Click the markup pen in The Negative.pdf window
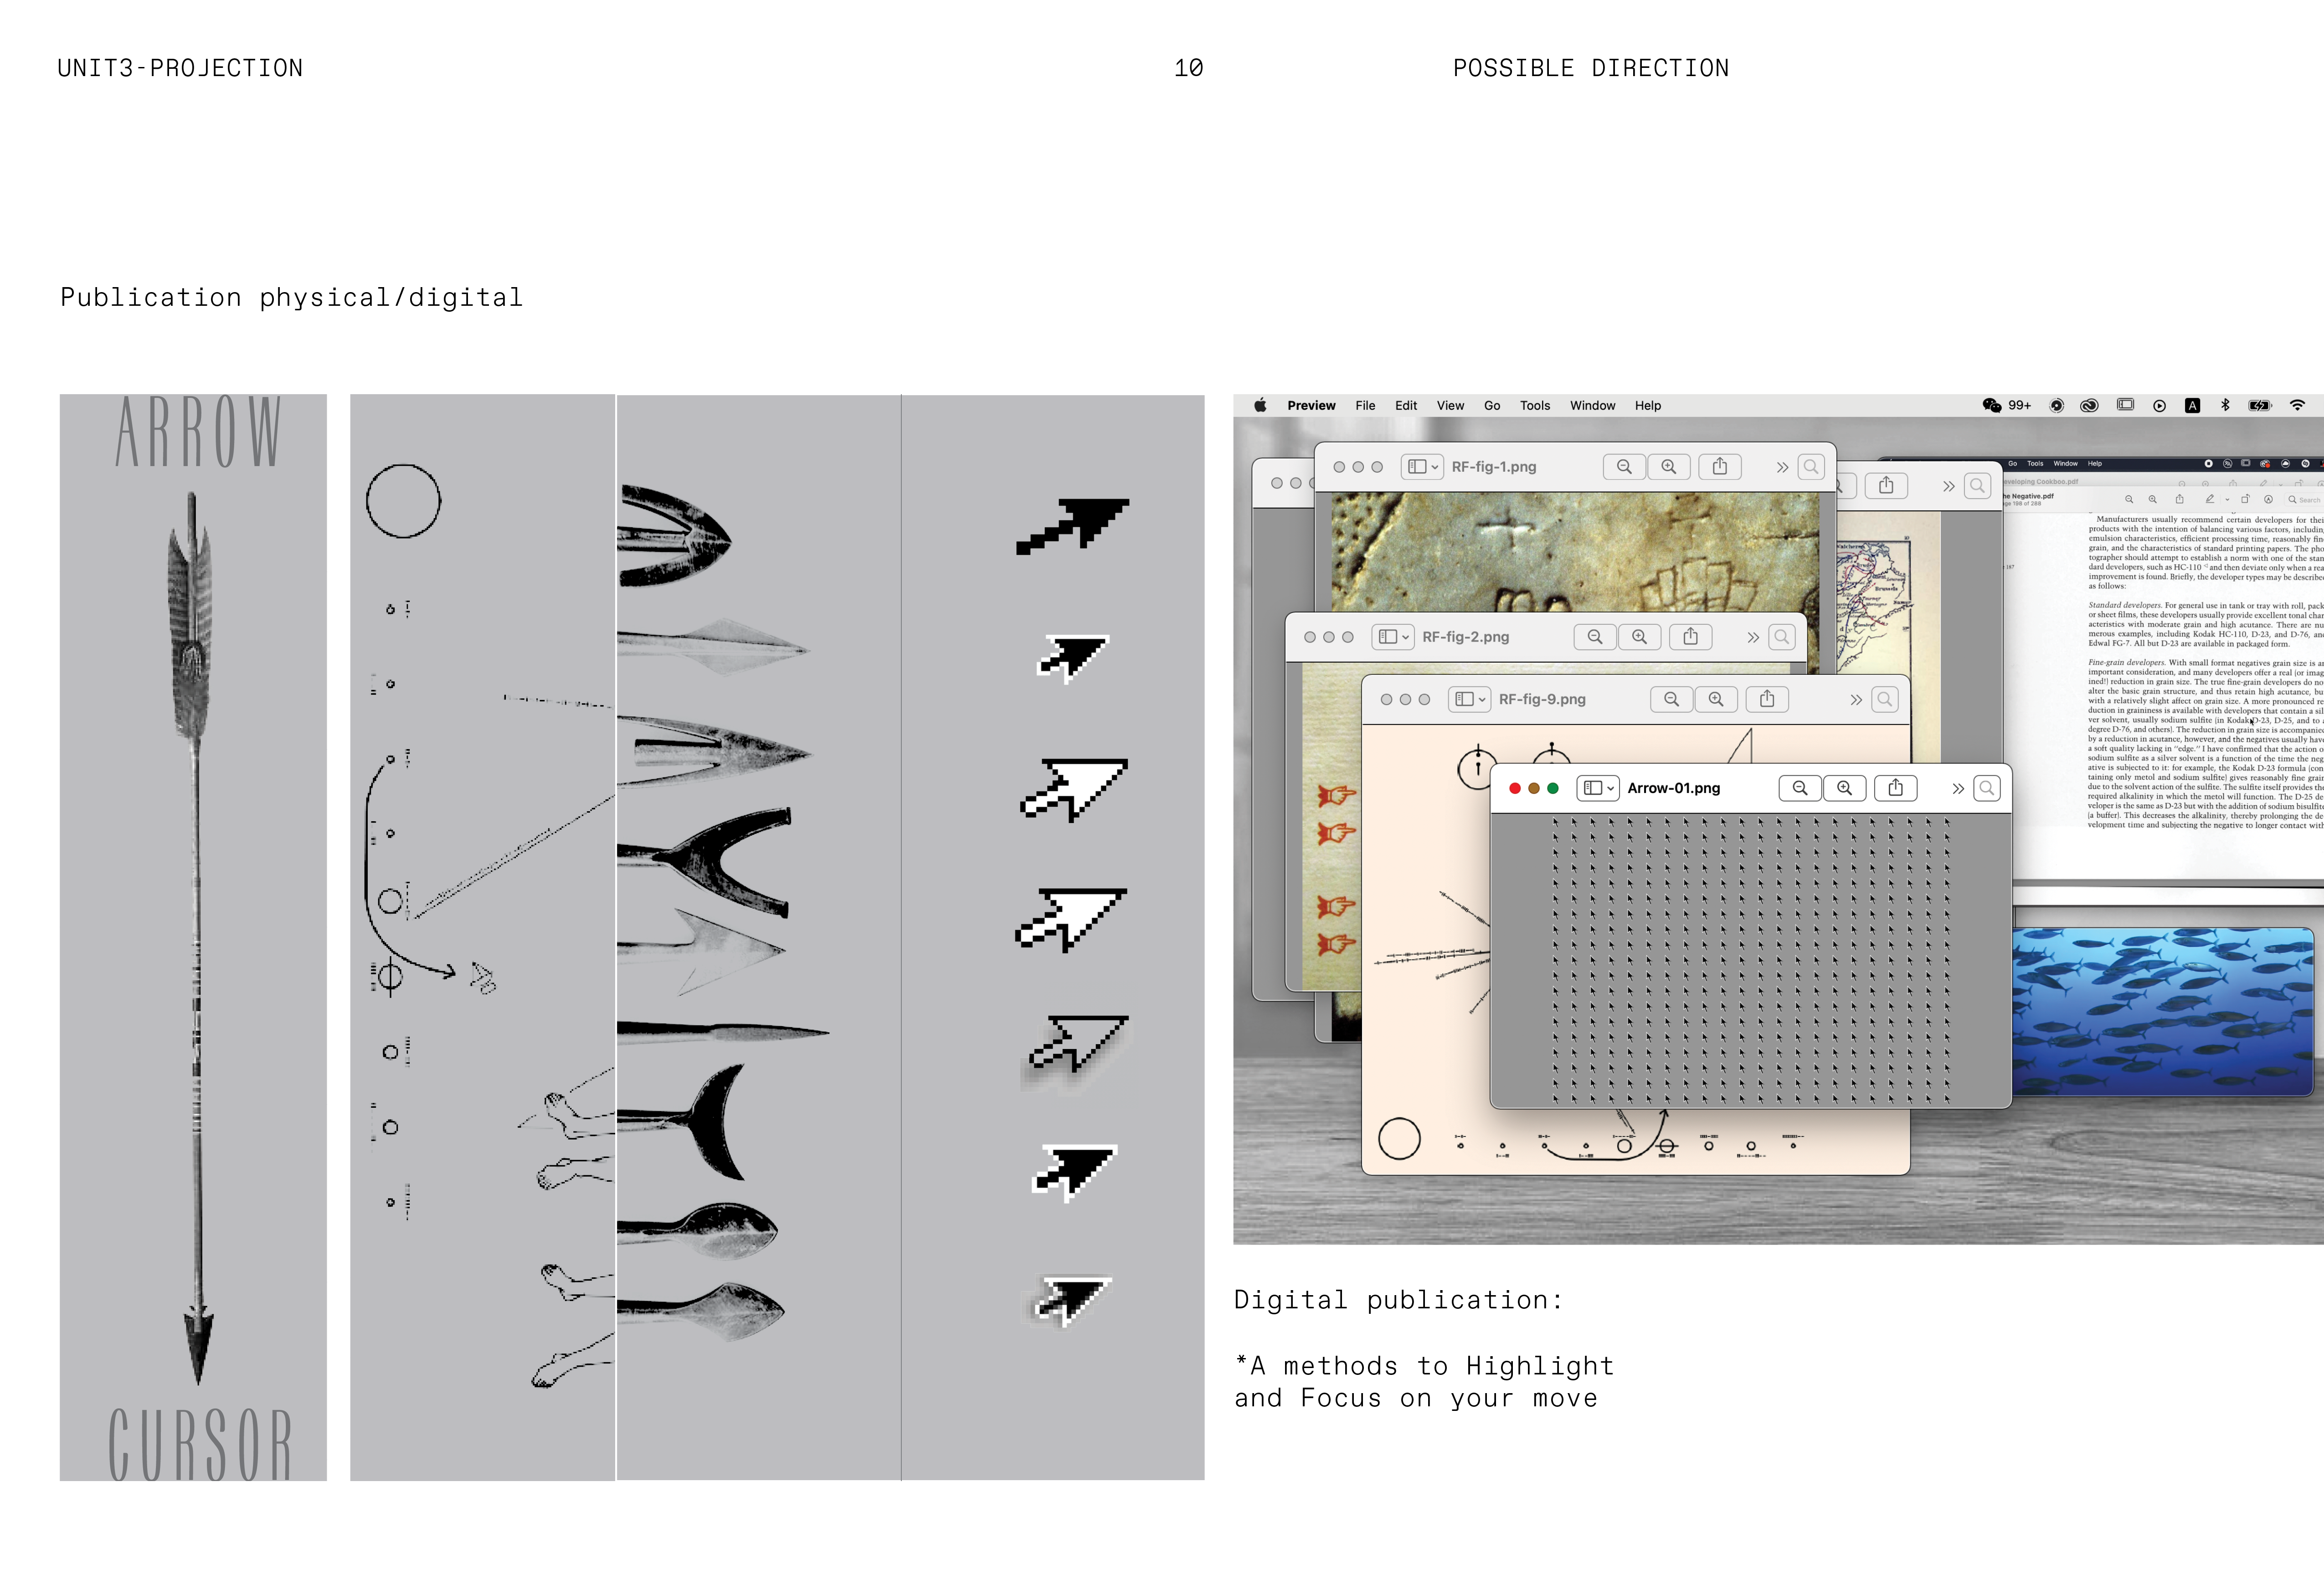The image size is (2324, 1595). (2209, 499)
